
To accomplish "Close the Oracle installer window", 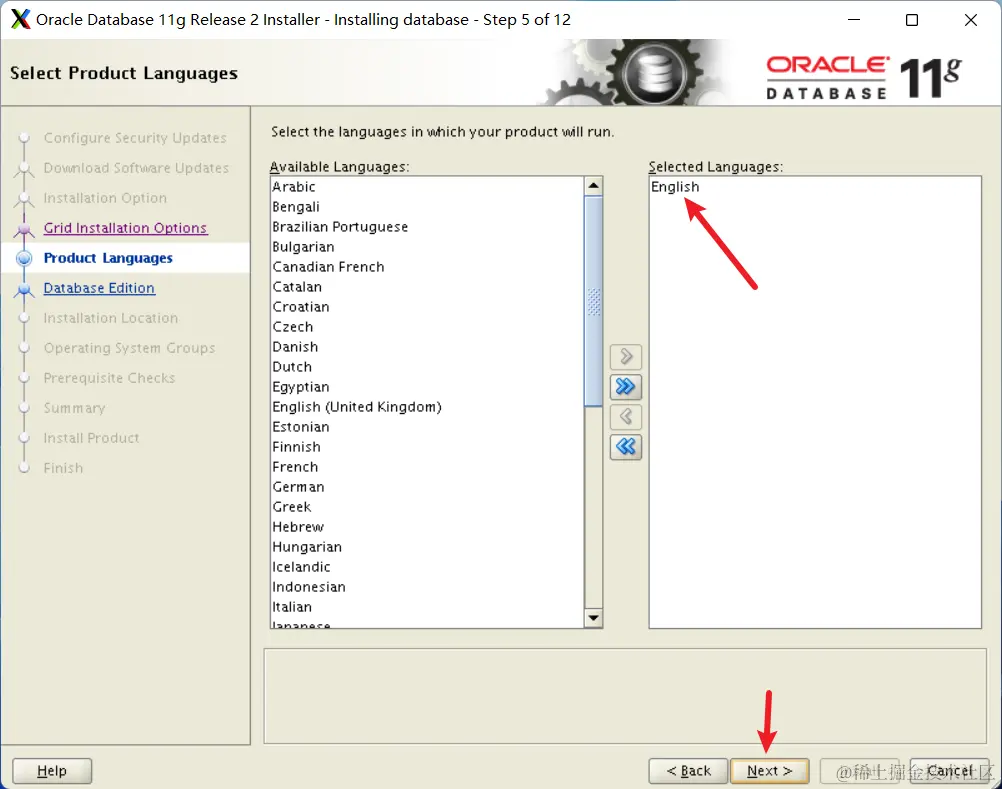I will pyautogui.click(x=971, y=20).
